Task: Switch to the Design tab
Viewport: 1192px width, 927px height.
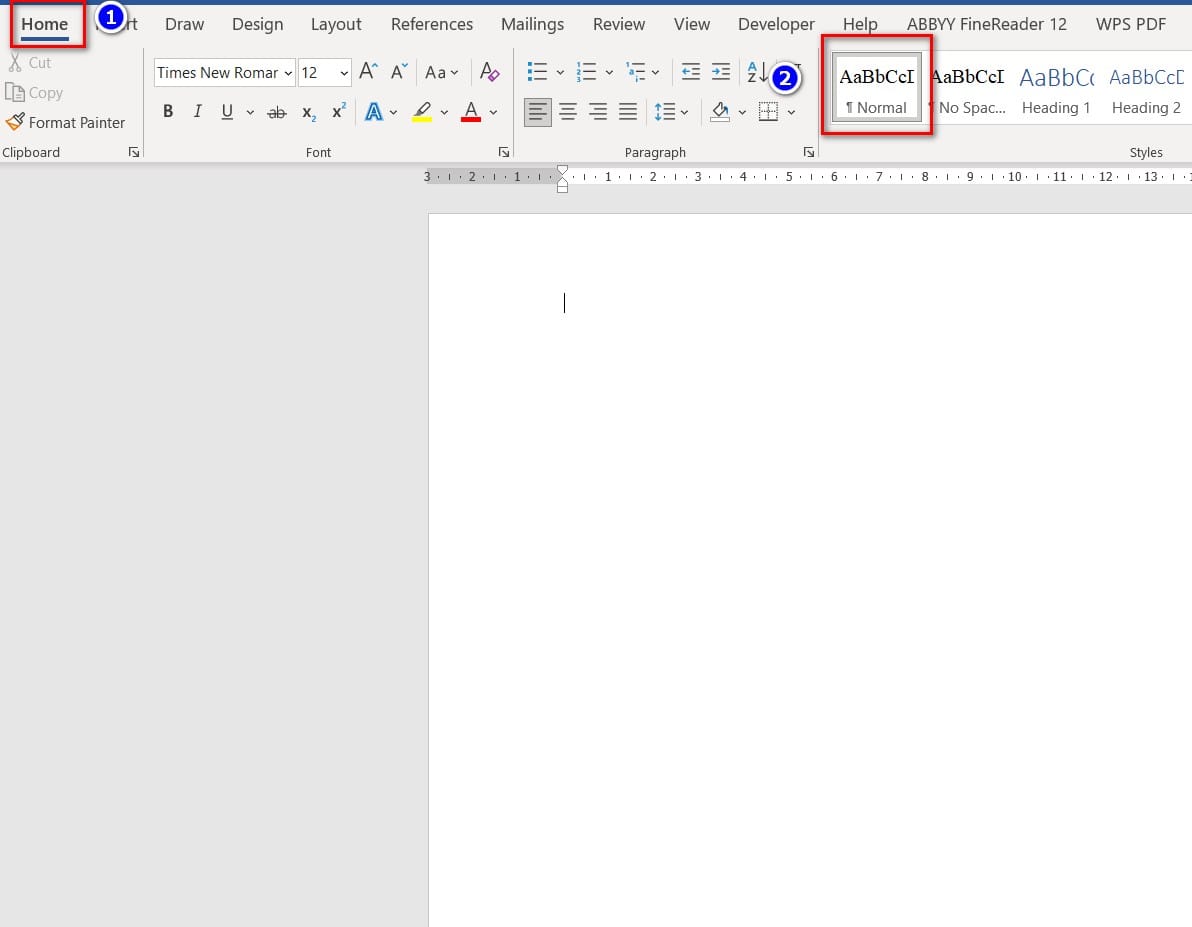Action: [x=258, y=24]
